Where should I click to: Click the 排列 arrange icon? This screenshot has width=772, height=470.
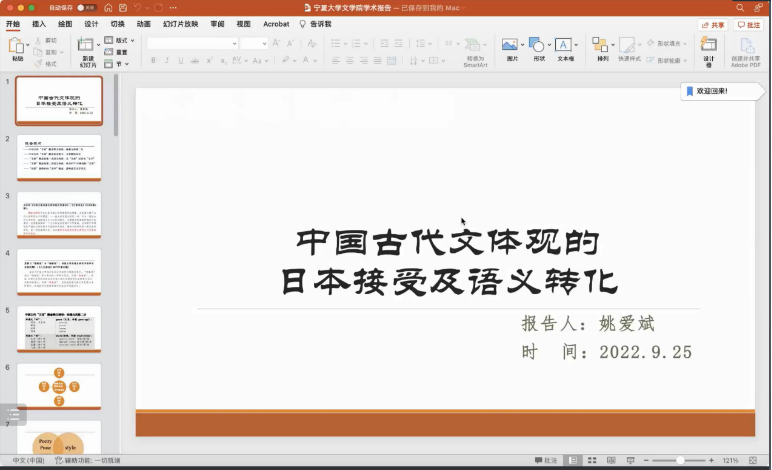point(600,45)
